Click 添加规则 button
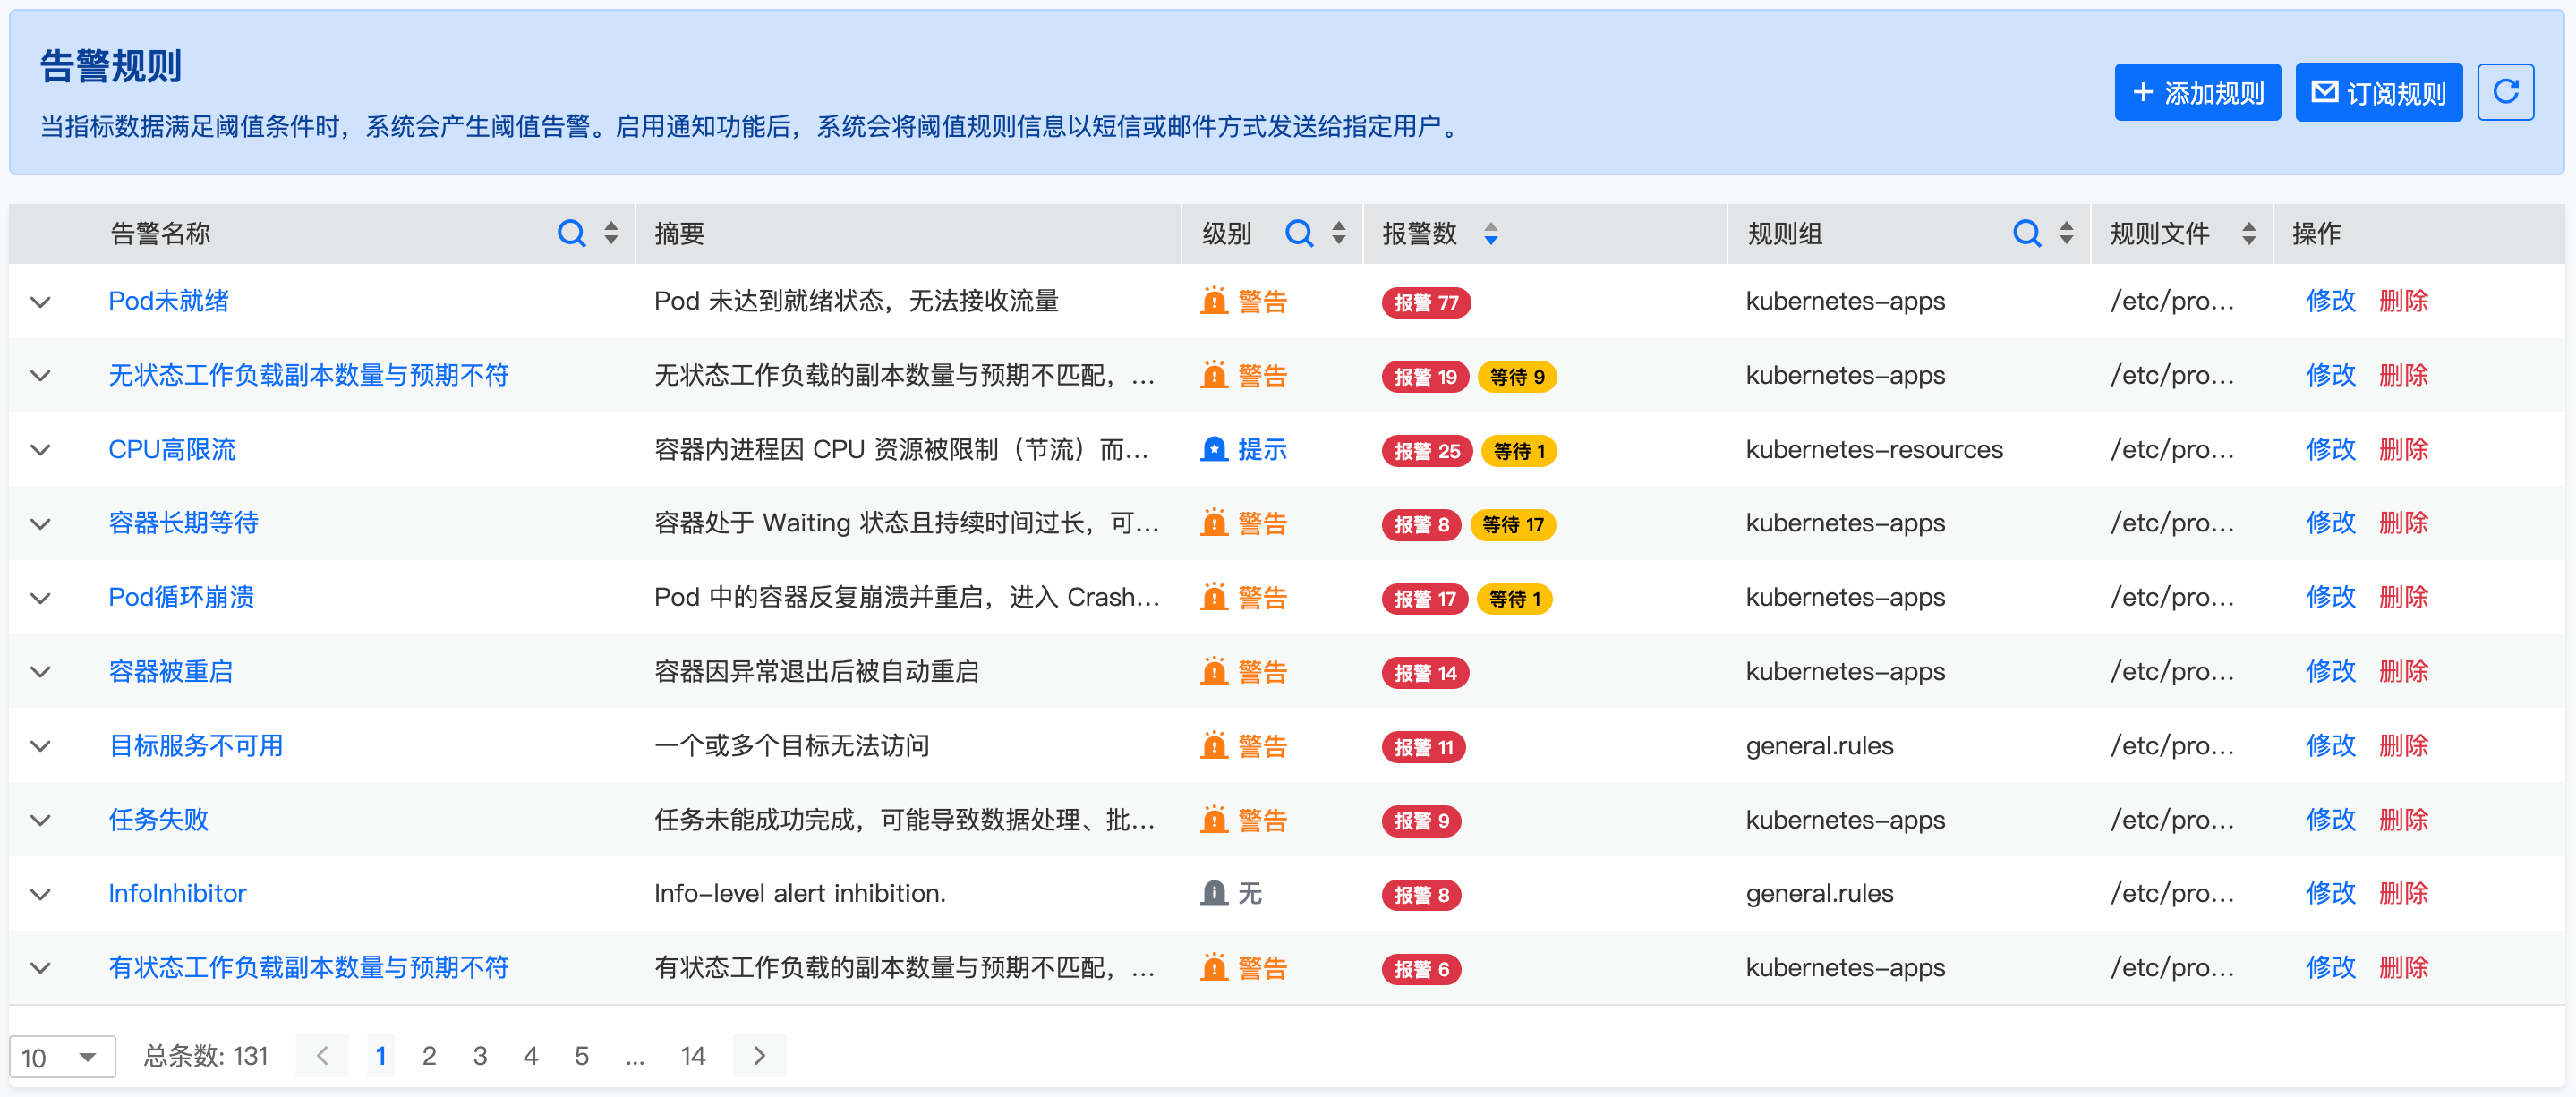Image resolution: width=2576 pixels, height=1097 pixels. coord(2197,93)
